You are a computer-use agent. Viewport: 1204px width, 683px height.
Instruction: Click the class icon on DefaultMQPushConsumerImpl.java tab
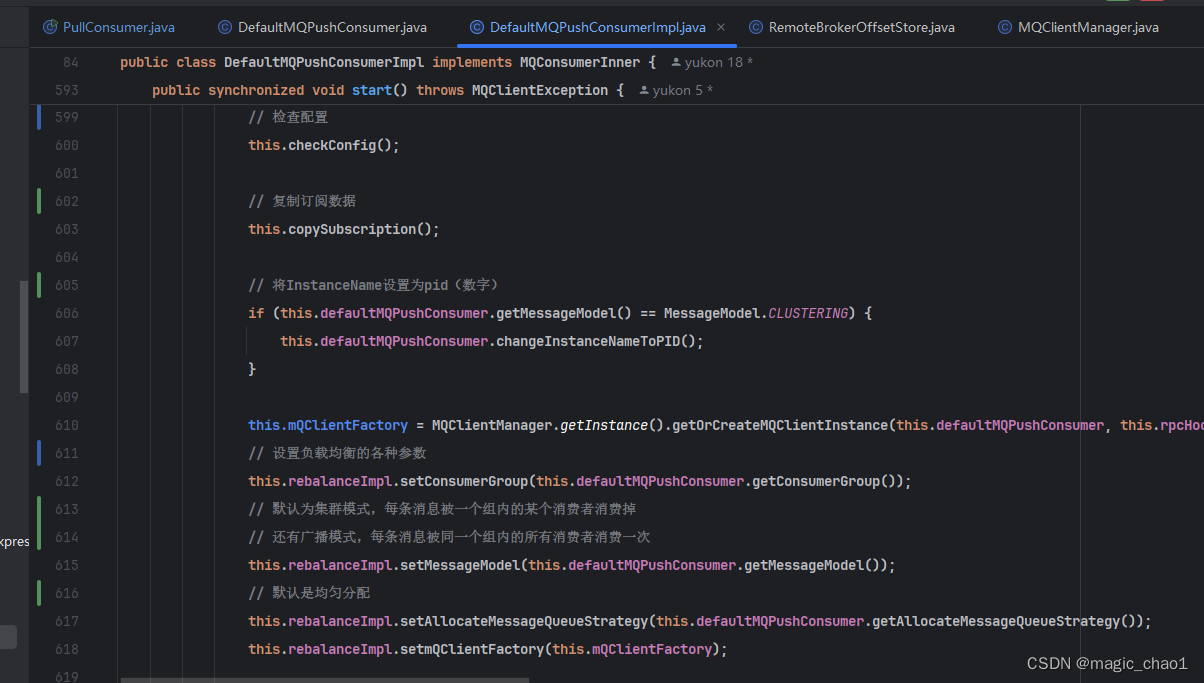click(x=475, y=27)
